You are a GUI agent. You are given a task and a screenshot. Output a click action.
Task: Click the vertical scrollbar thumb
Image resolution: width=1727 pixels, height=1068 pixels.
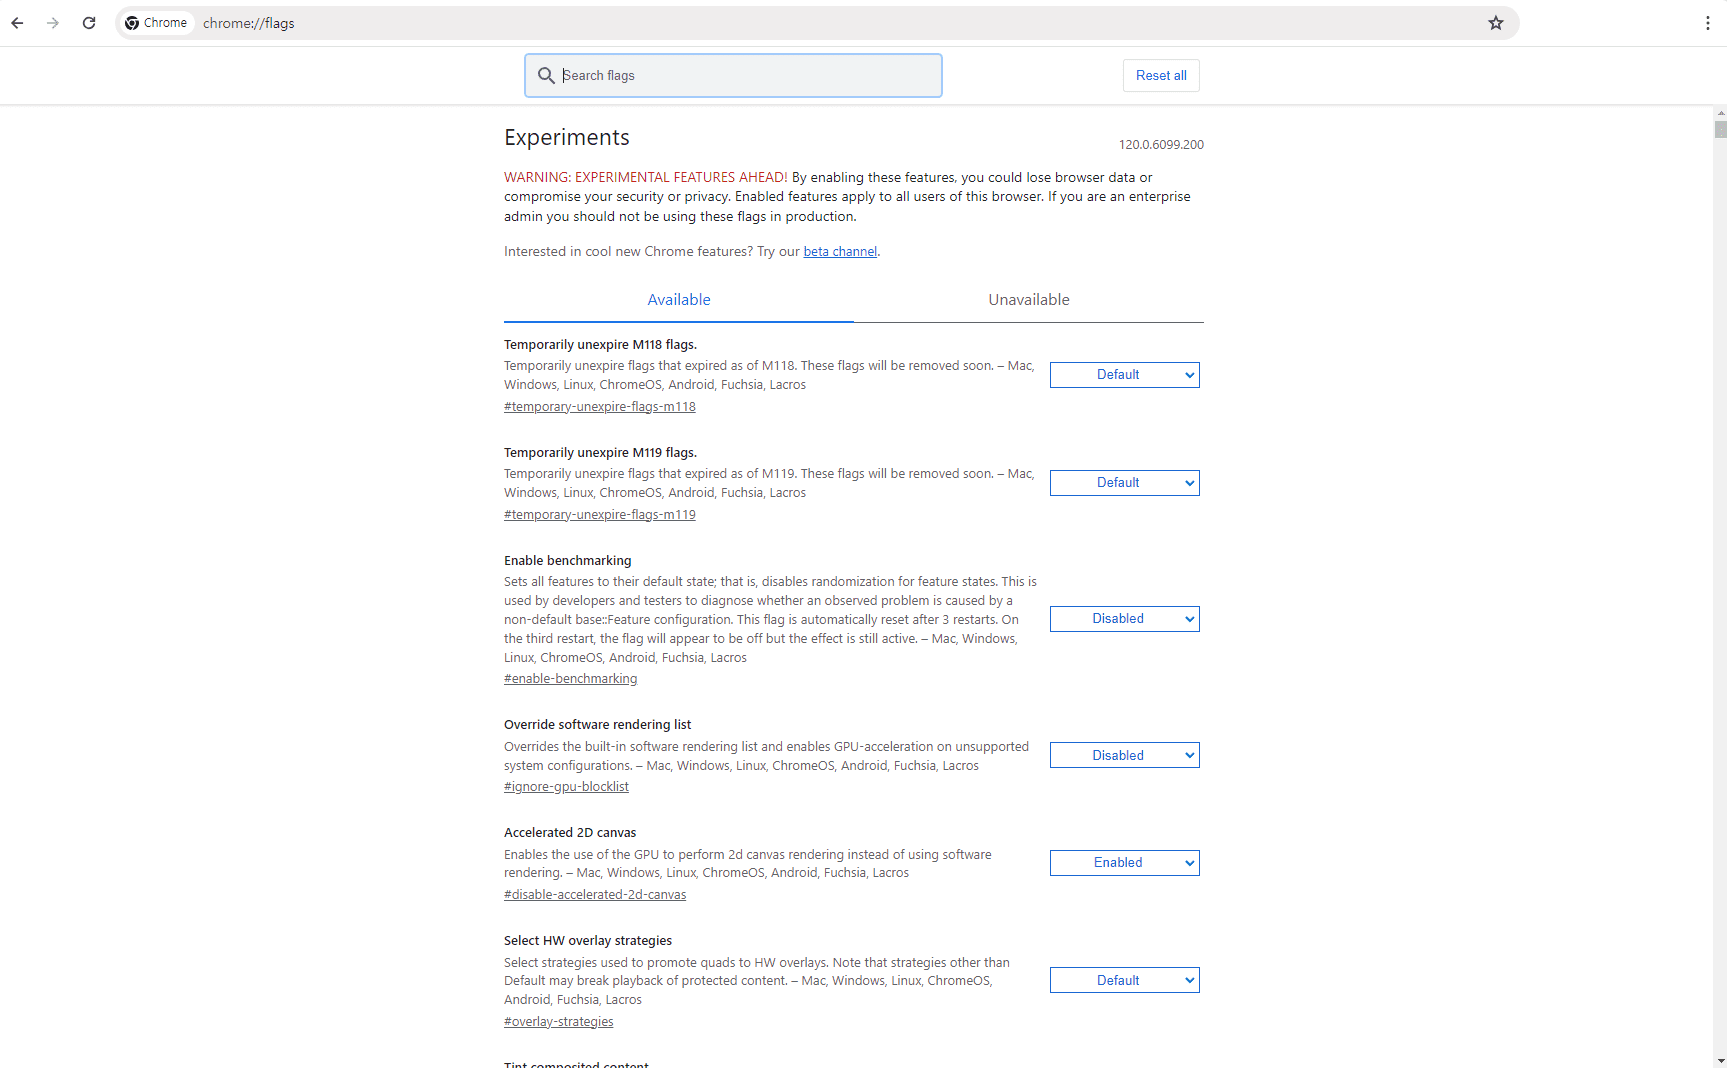[1720, 129]
